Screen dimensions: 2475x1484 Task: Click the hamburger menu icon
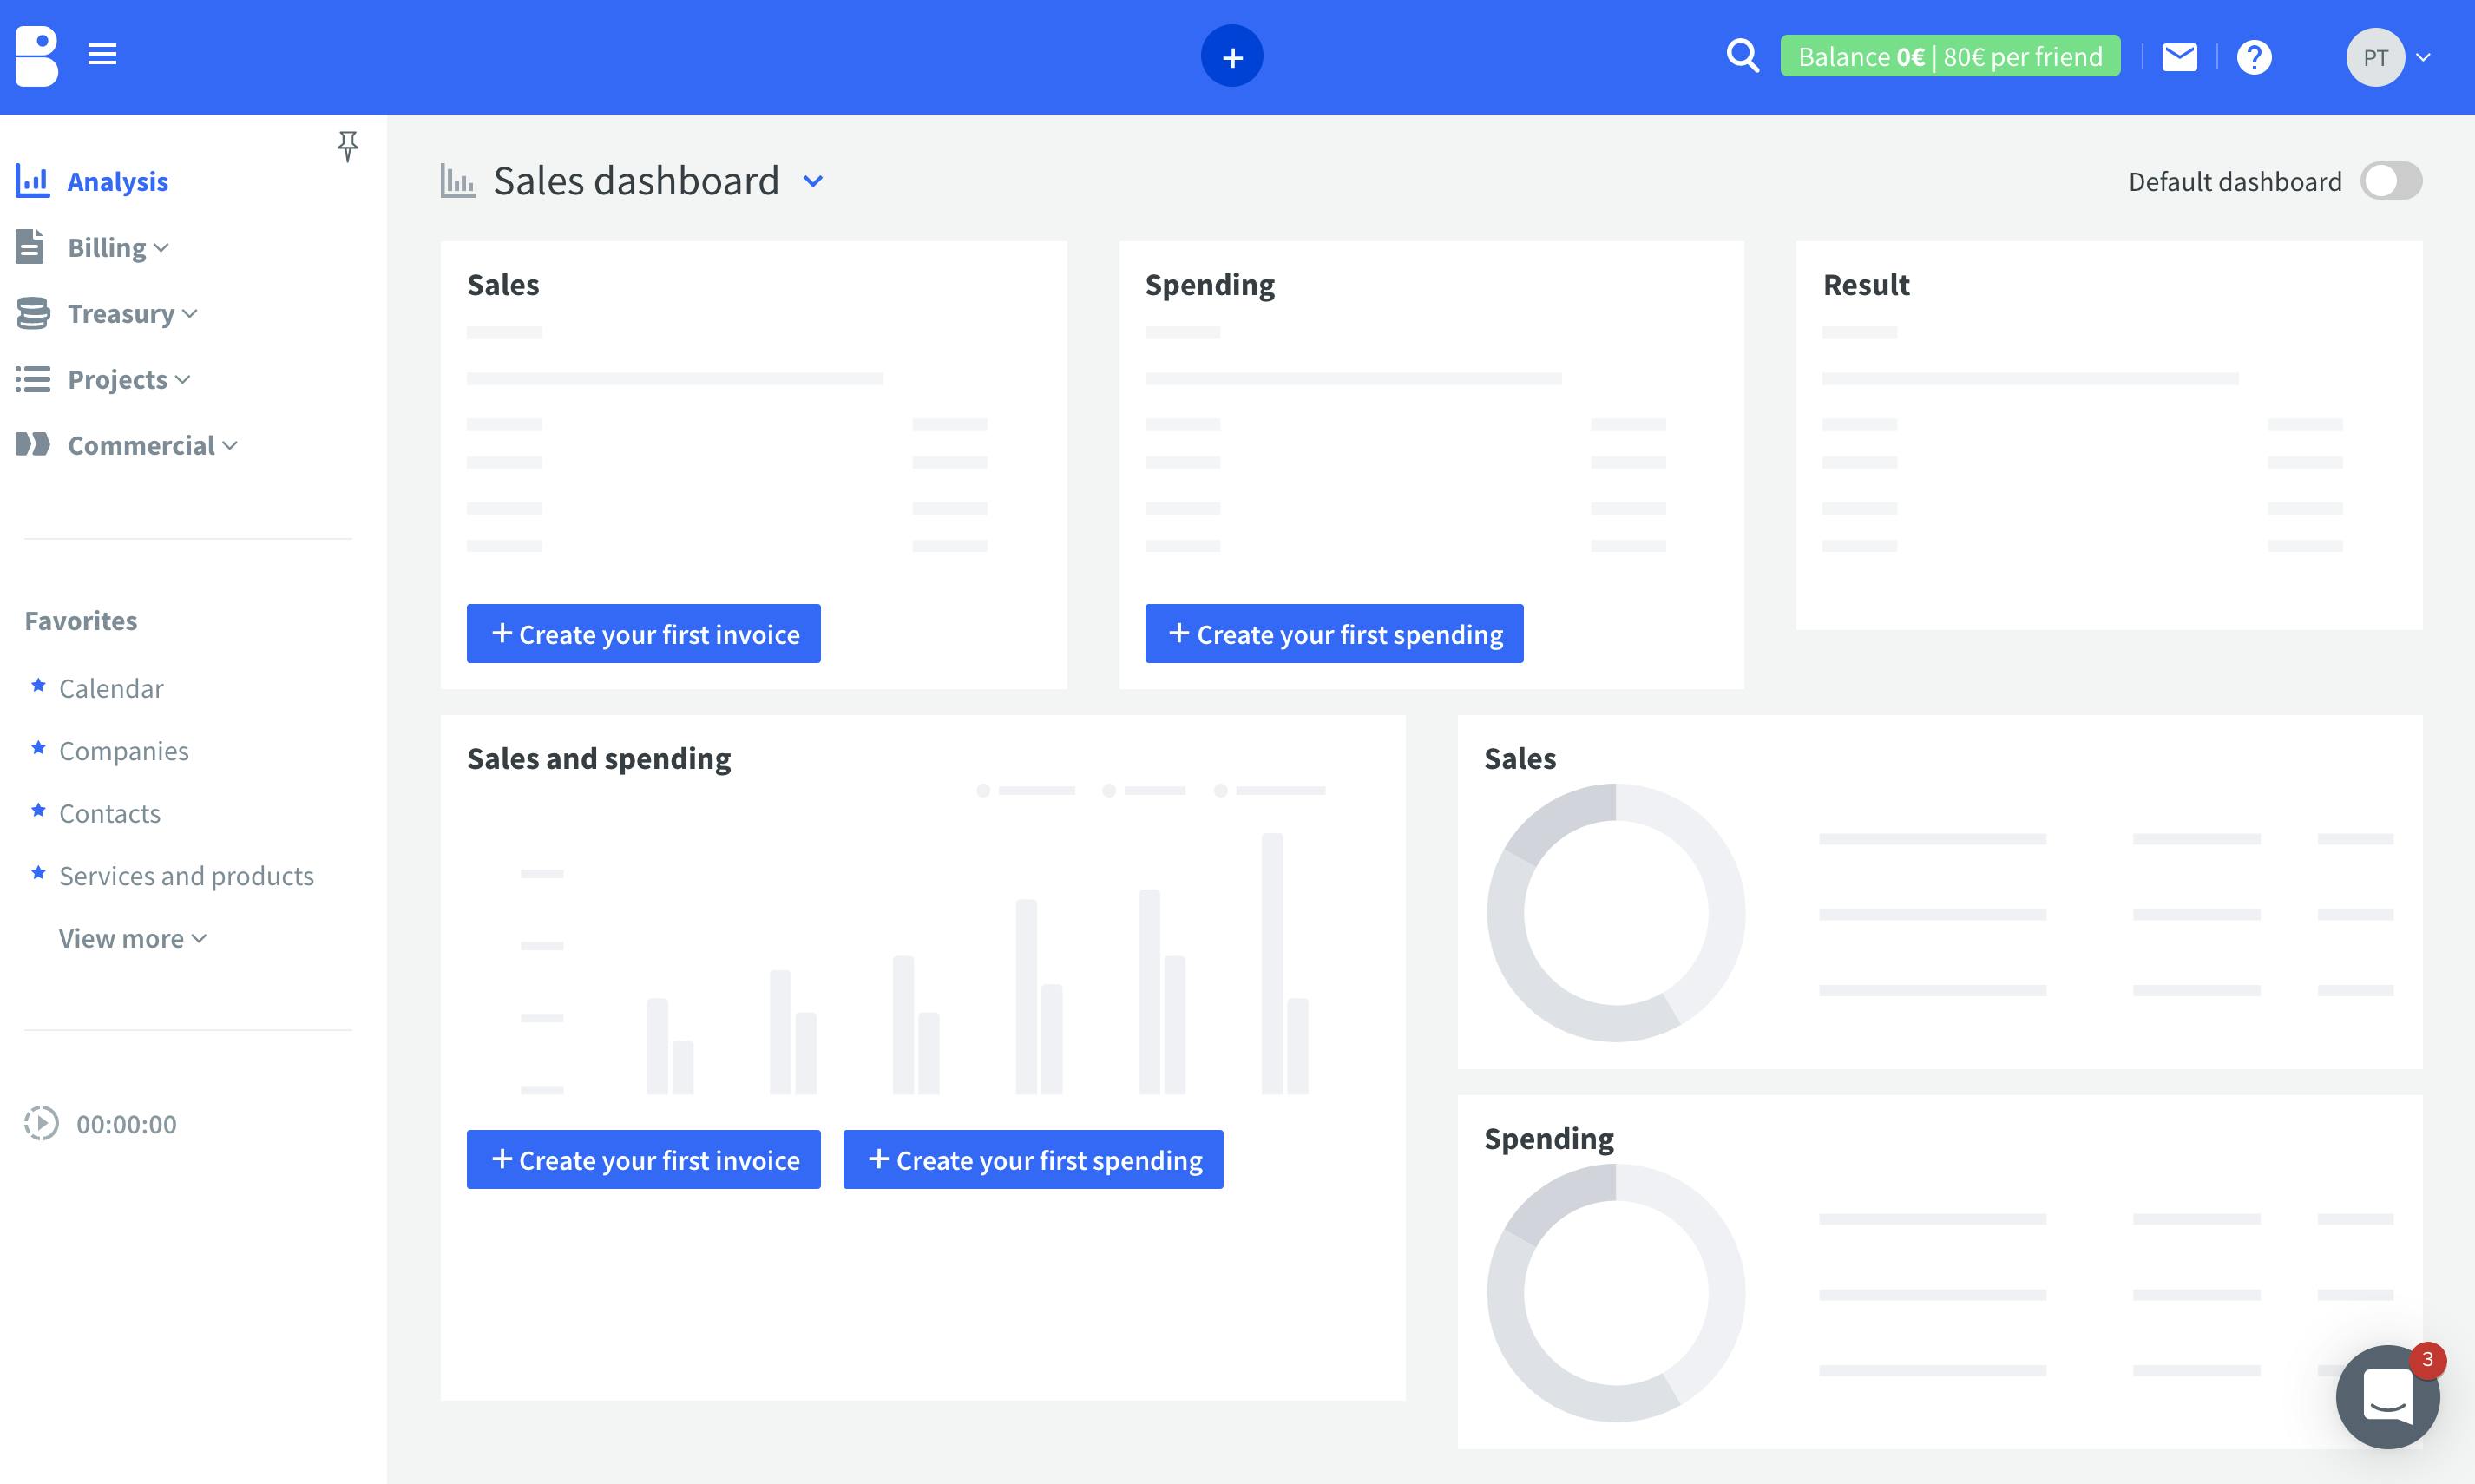102,54
